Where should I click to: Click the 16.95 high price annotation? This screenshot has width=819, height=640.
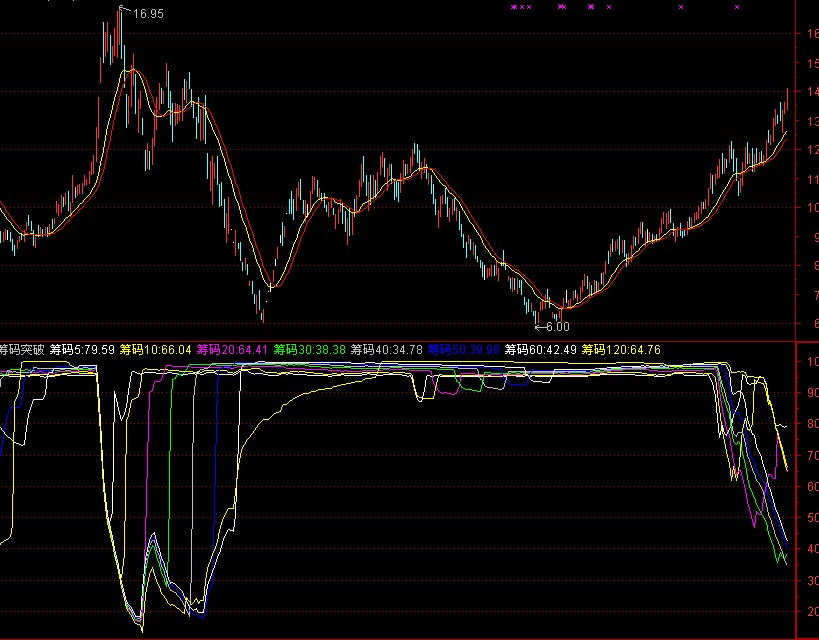[148, 14]
